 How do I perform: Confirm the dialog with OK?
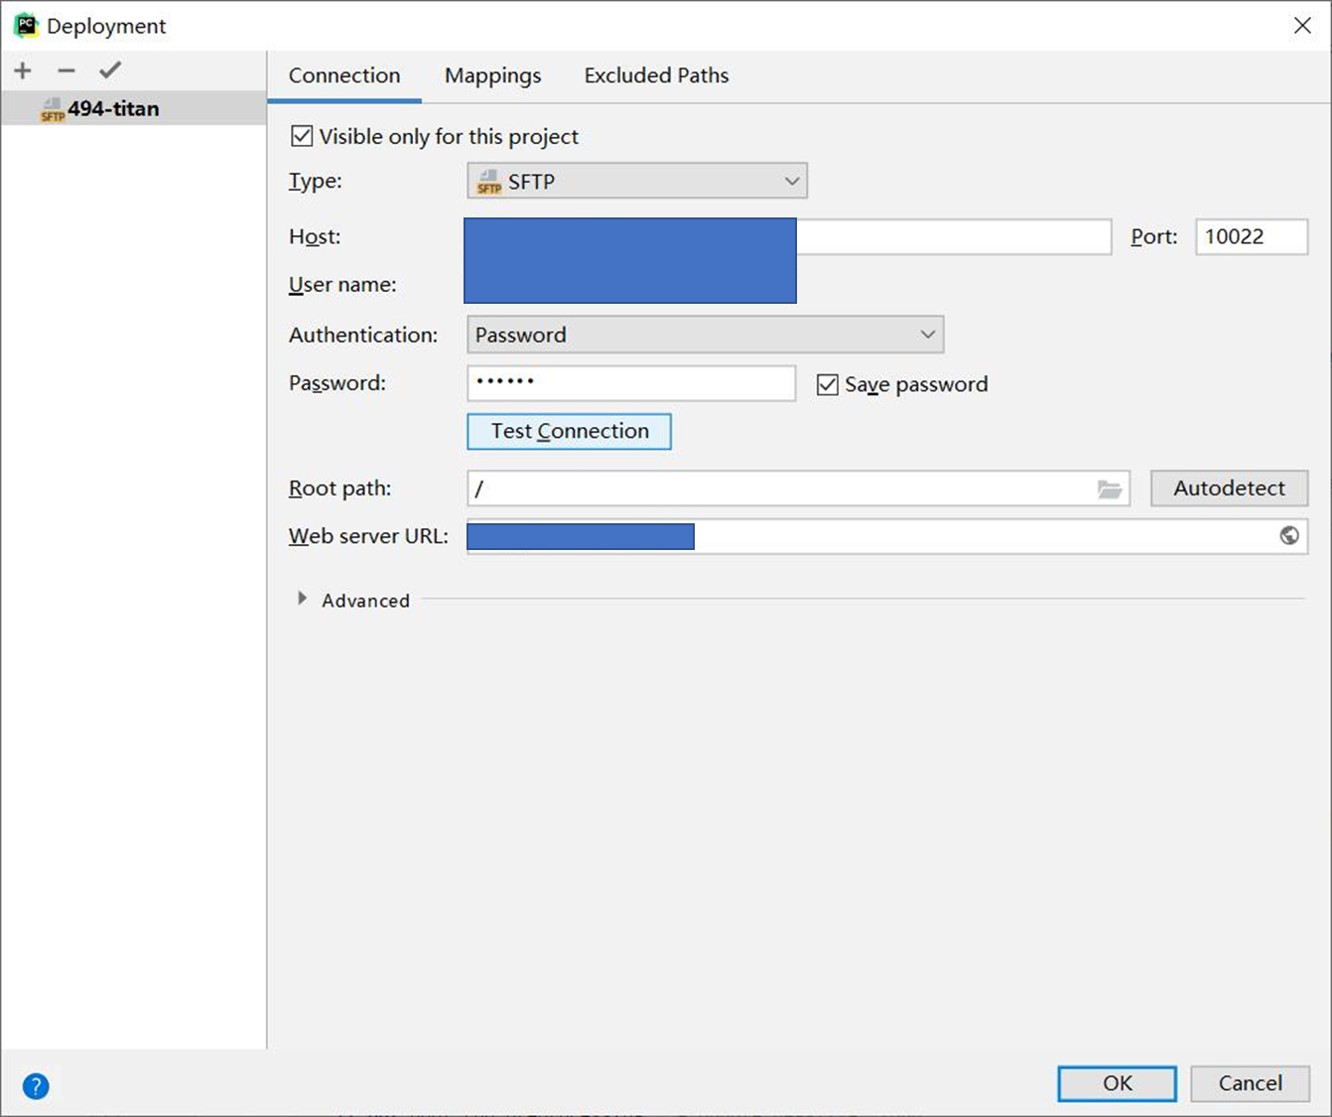1117,1083
